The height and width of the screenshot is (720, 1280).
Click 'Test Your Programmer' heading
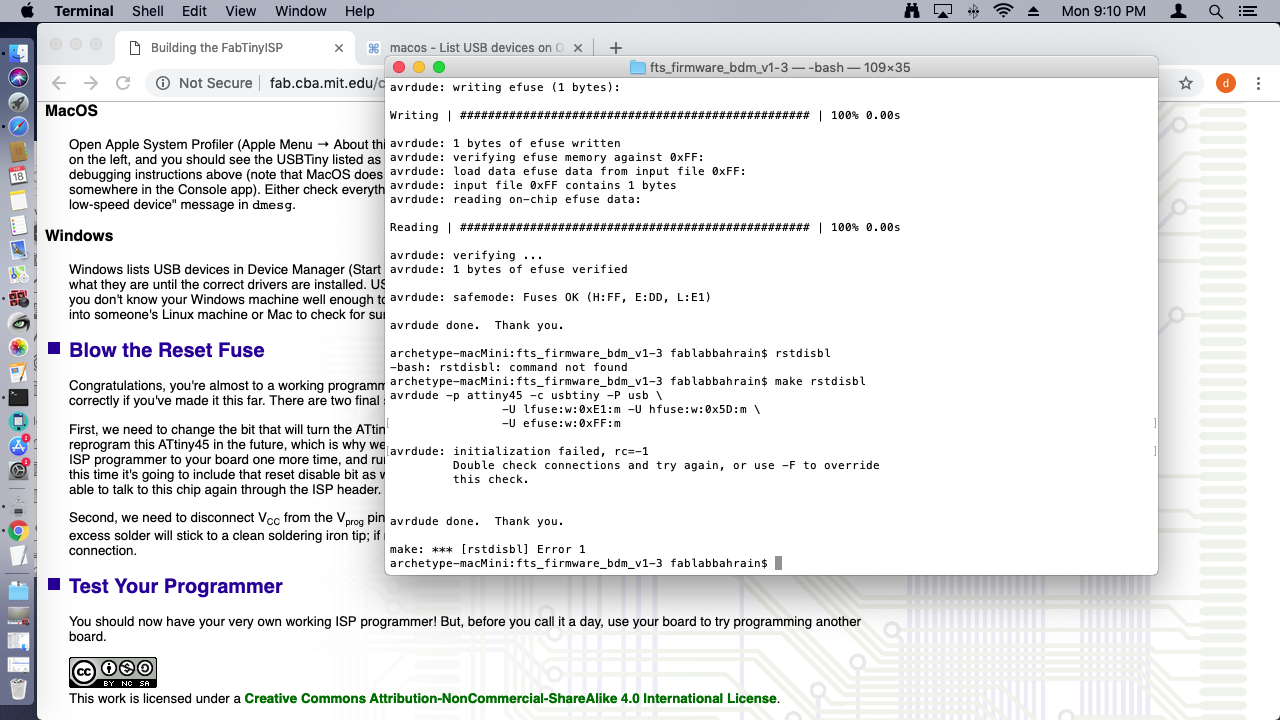[176, 586]
